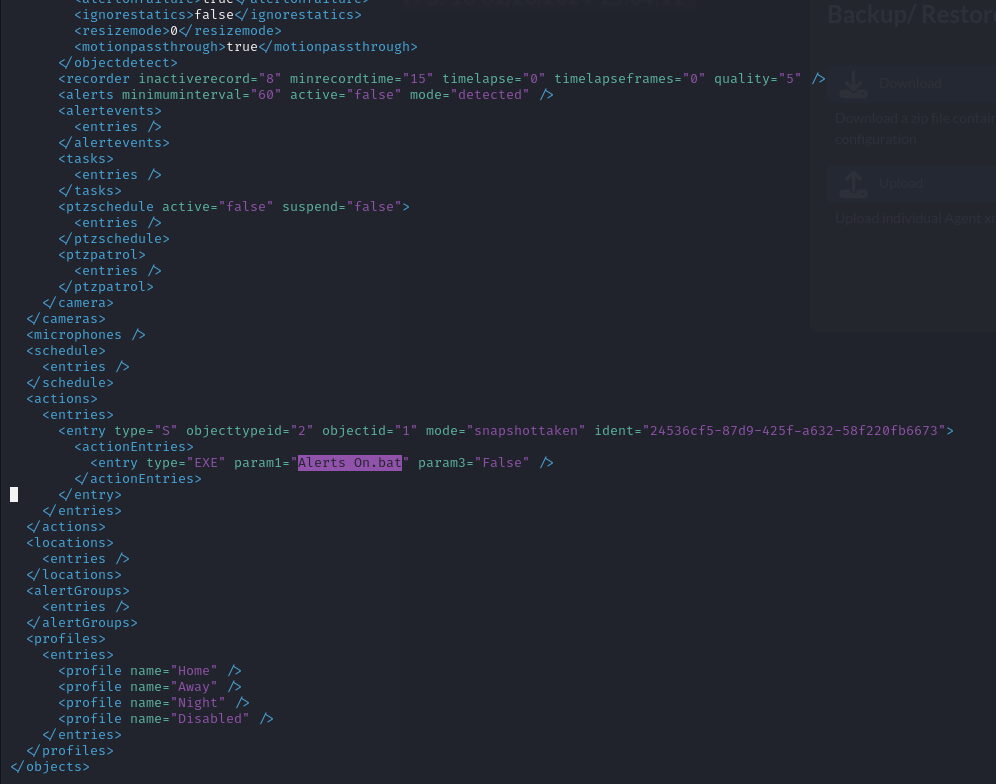This screenshot has height=784, width=996.
Task: Click the <ptzschedule tag name
Action: pos(106,206)
